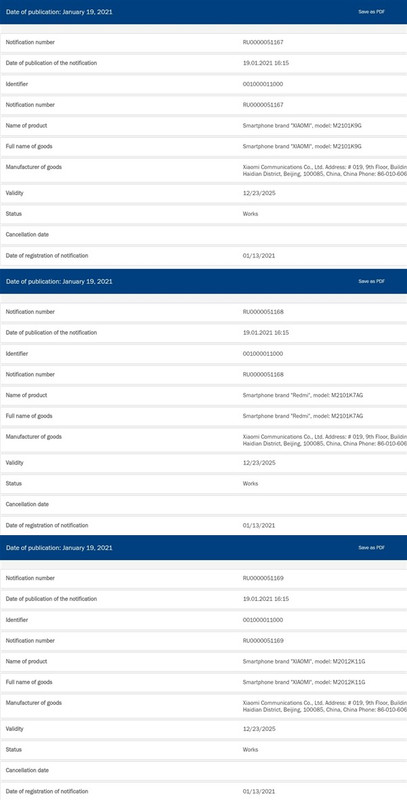
Task: Click validity date 12/23/2025 for the M2012K11G record
Action: tap(259, 729)
